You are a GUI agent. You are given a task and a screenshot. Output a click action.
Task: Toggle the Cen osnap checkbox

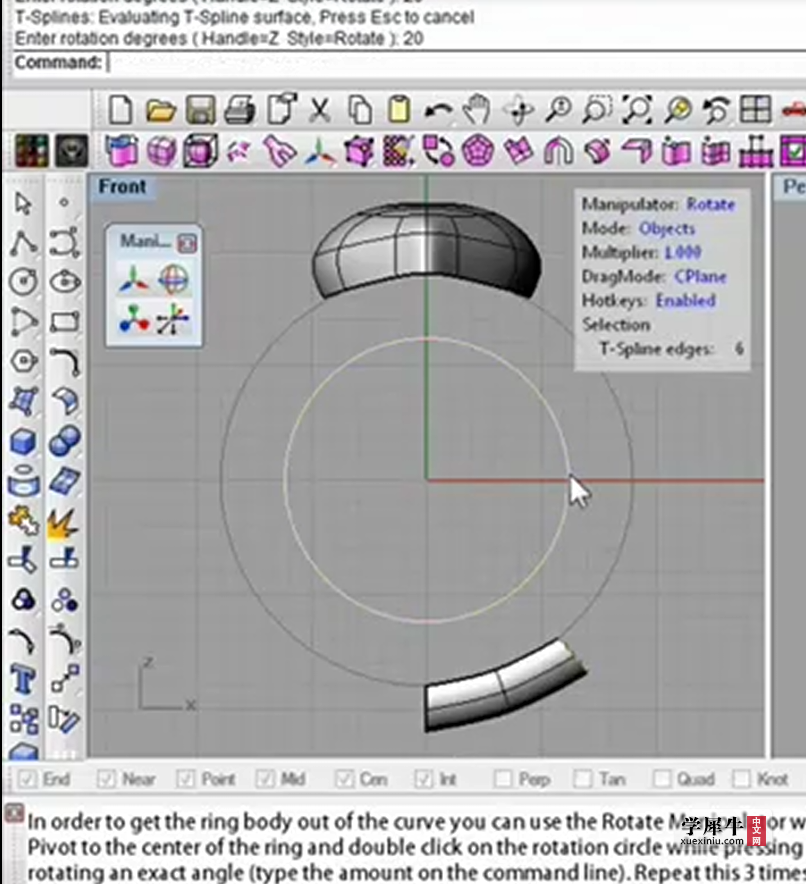point(344,779)
